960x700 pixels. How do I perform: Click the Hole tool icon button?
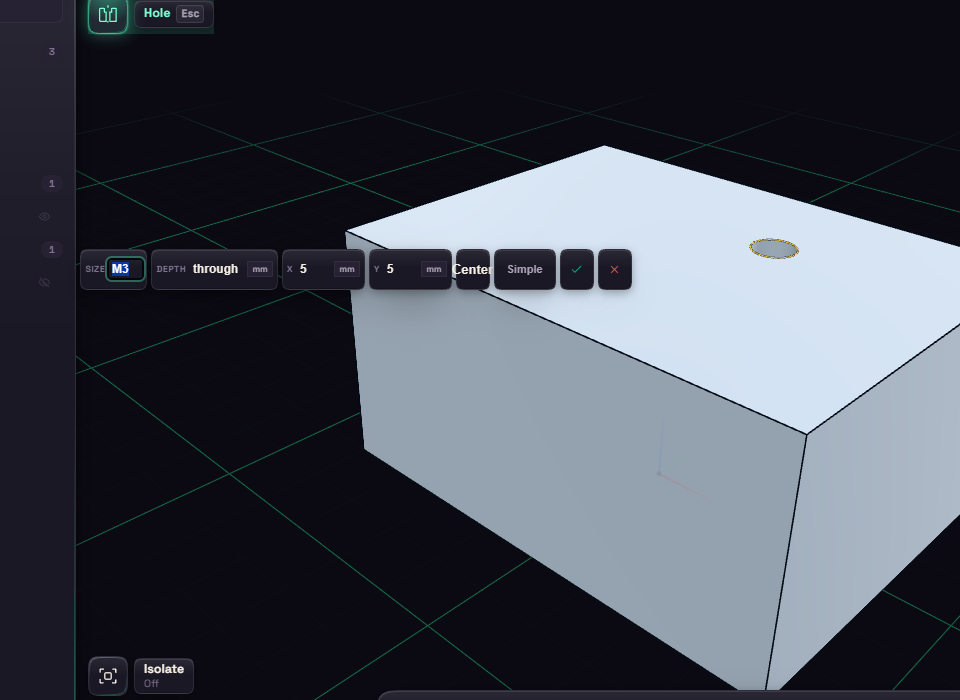click(x=108, y=14)
